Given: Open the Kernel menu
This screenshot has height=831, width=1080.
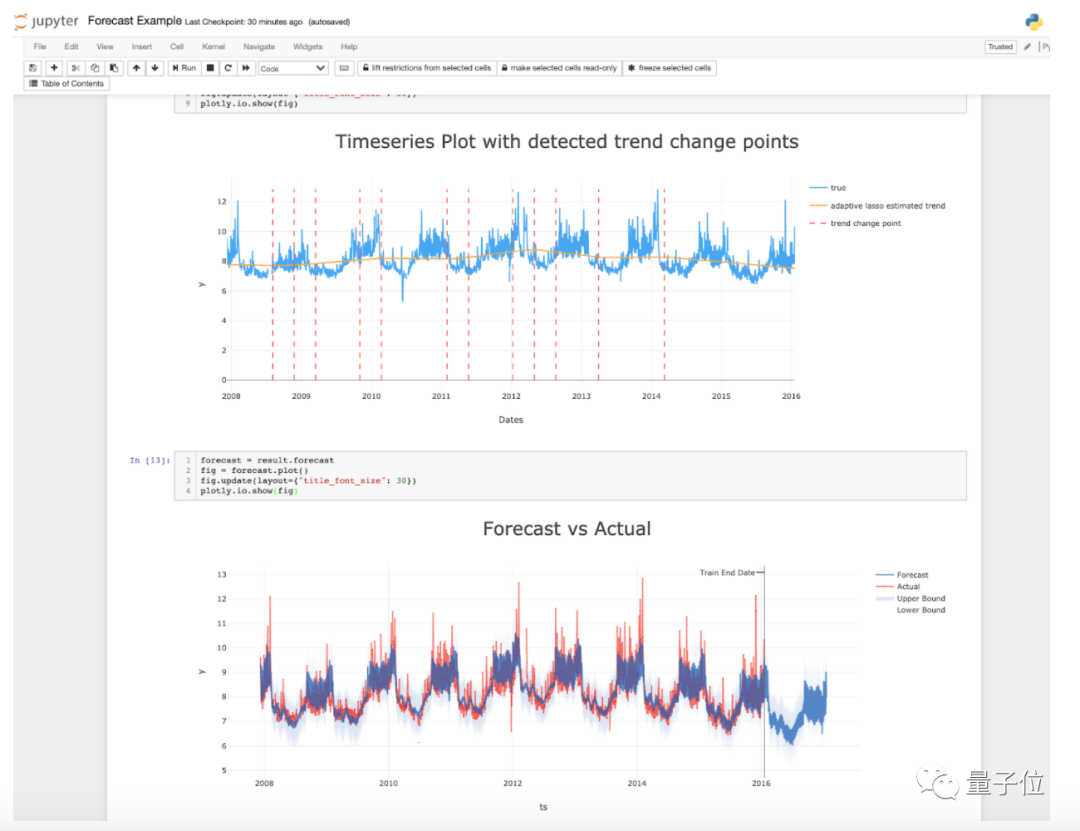Looking at the screenshot, I should point(213,47).
